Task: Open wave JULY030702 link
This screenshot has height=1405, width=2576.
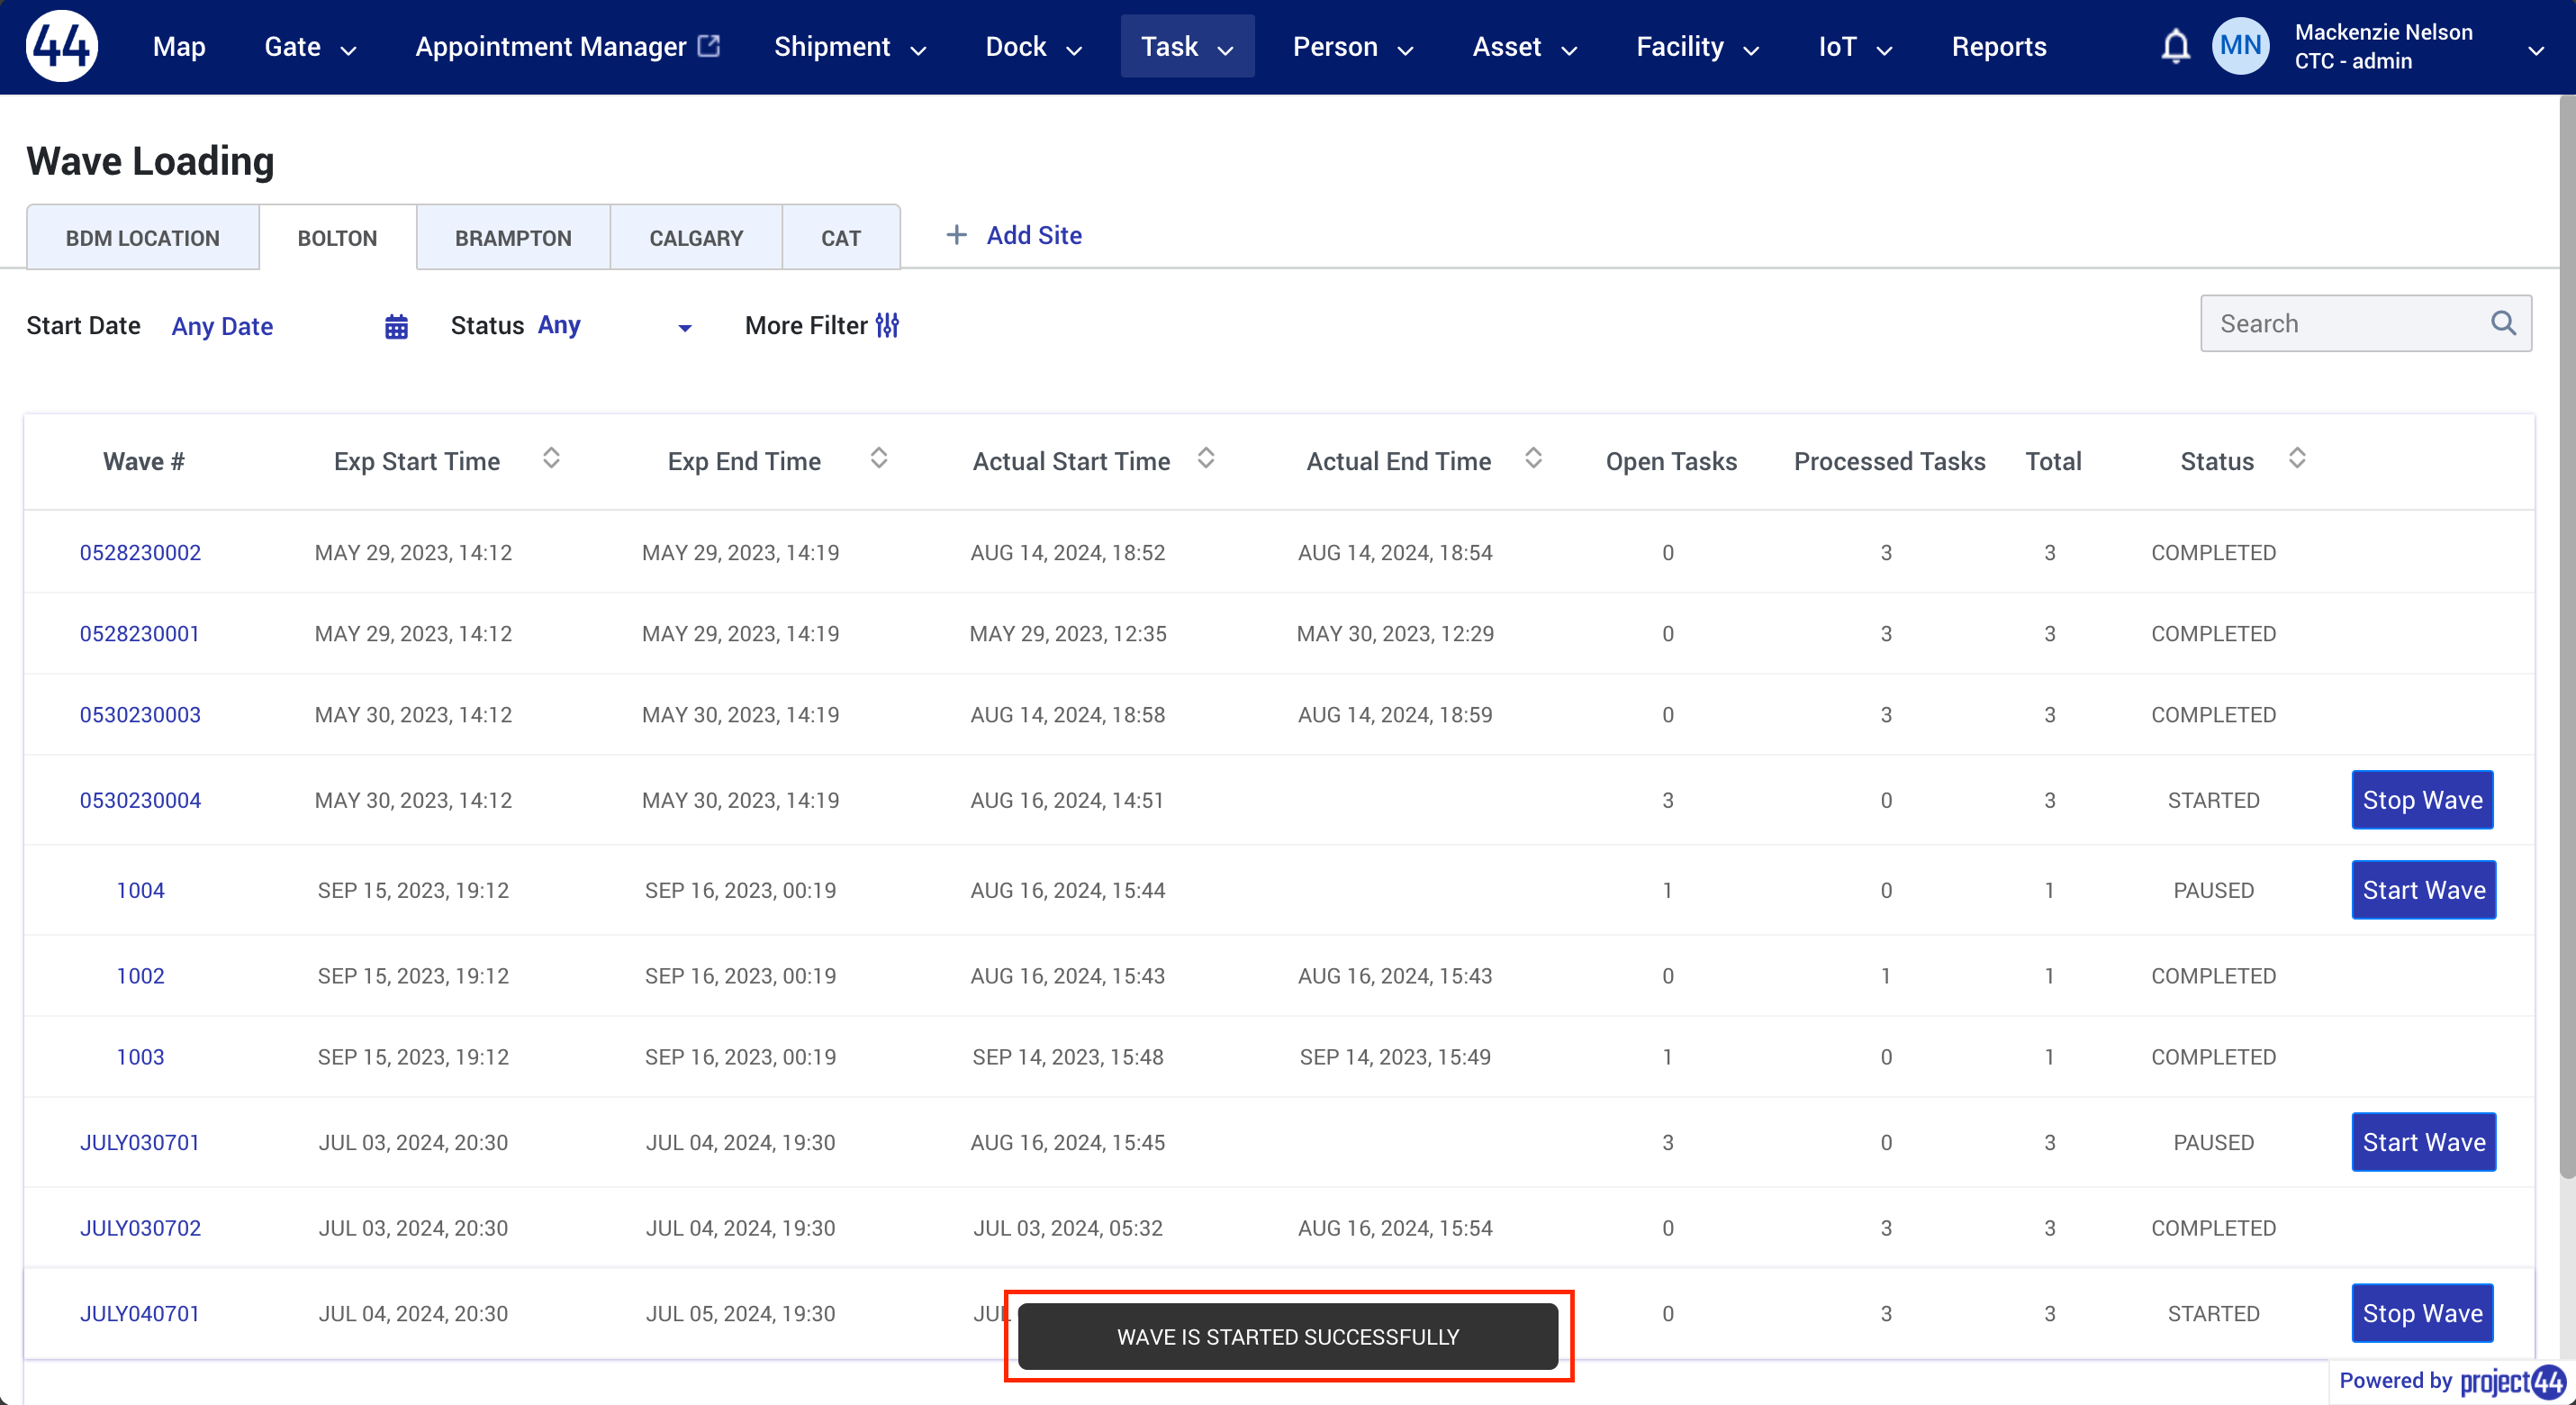Action: 140,1228
